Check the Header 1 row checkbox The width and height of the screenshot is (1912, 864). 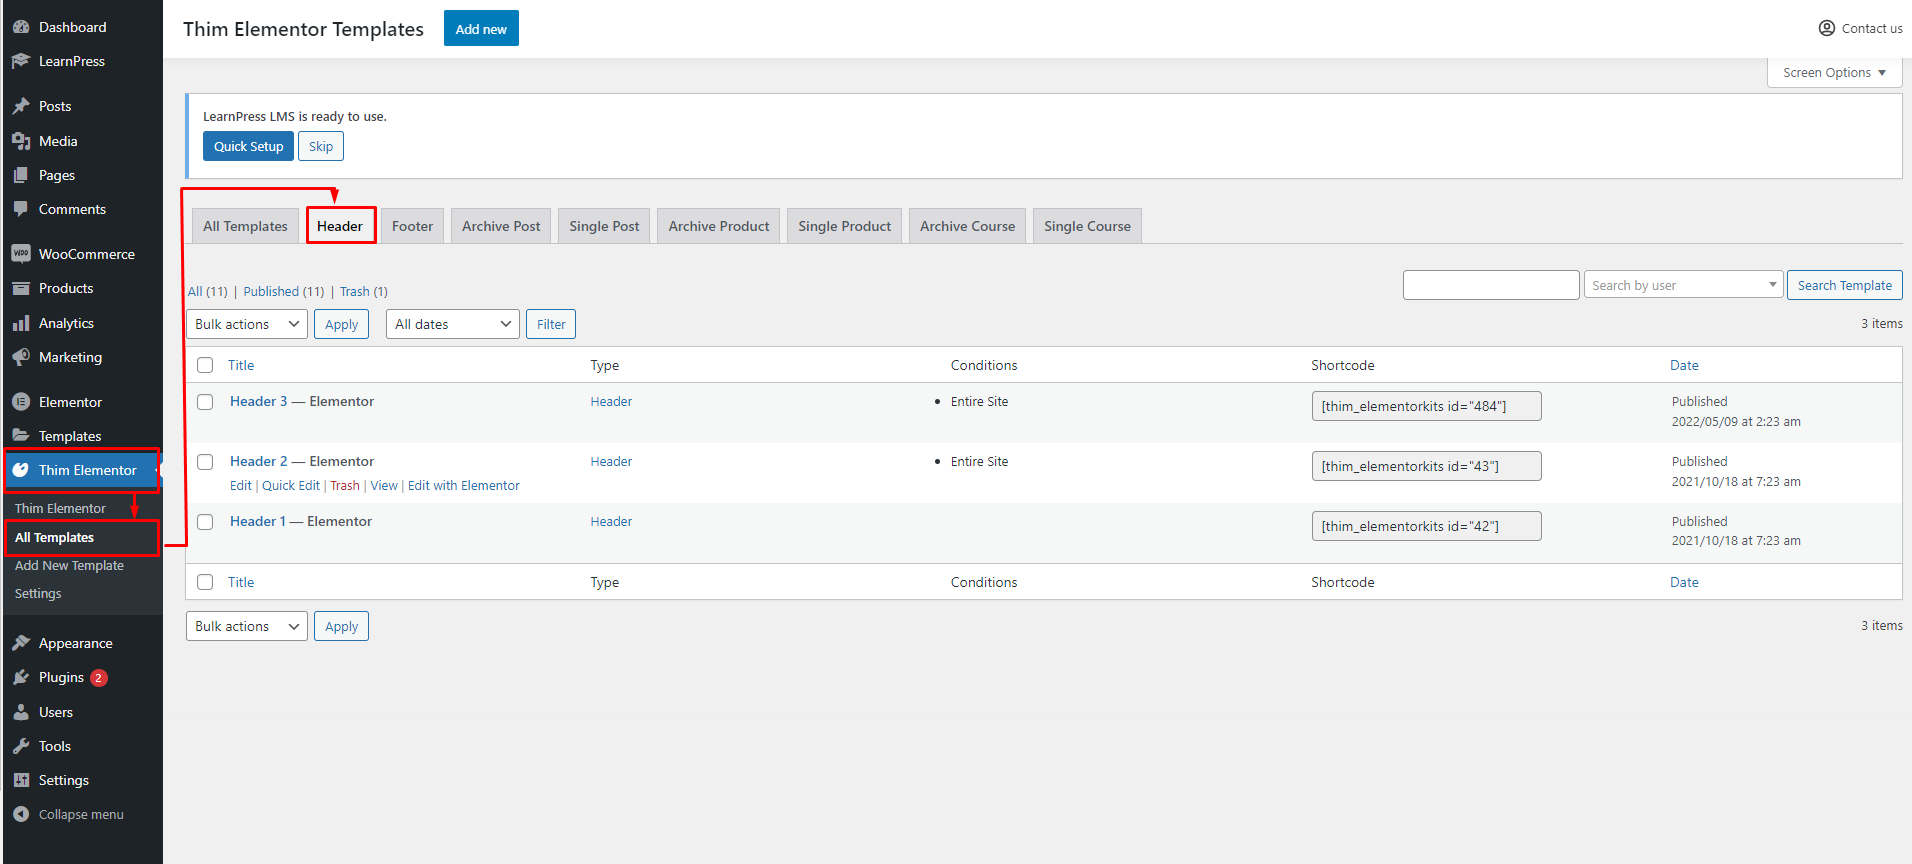205,522
